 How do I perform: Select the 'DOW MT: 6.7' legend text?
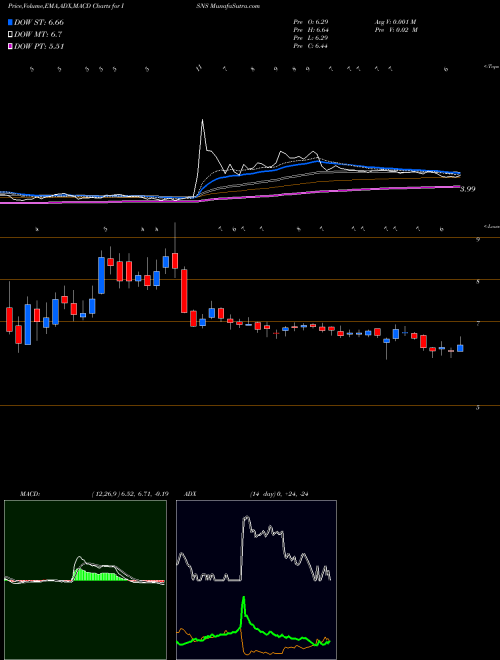point(38,35)
